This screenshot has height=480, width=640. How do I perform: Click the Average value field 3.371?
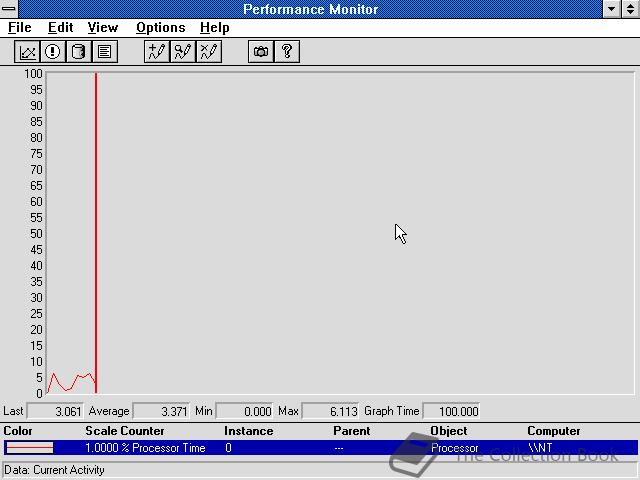pyautogui.click(x=161, y=411)
